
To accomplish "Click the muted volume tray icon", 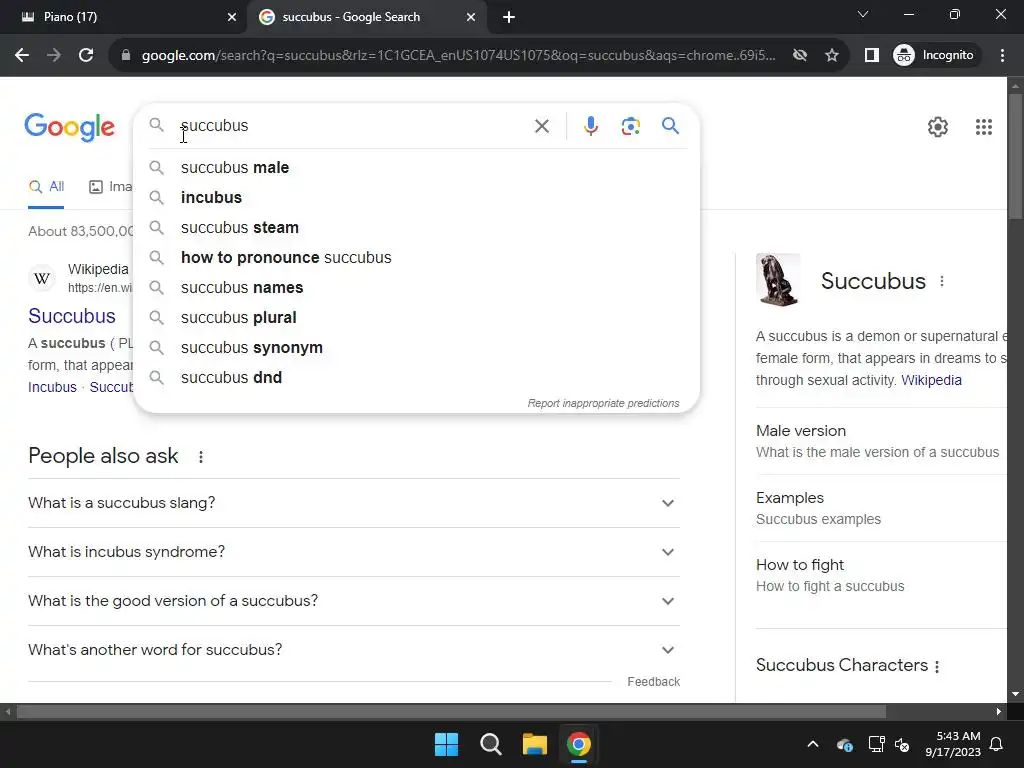I will (x=902, y=744).
